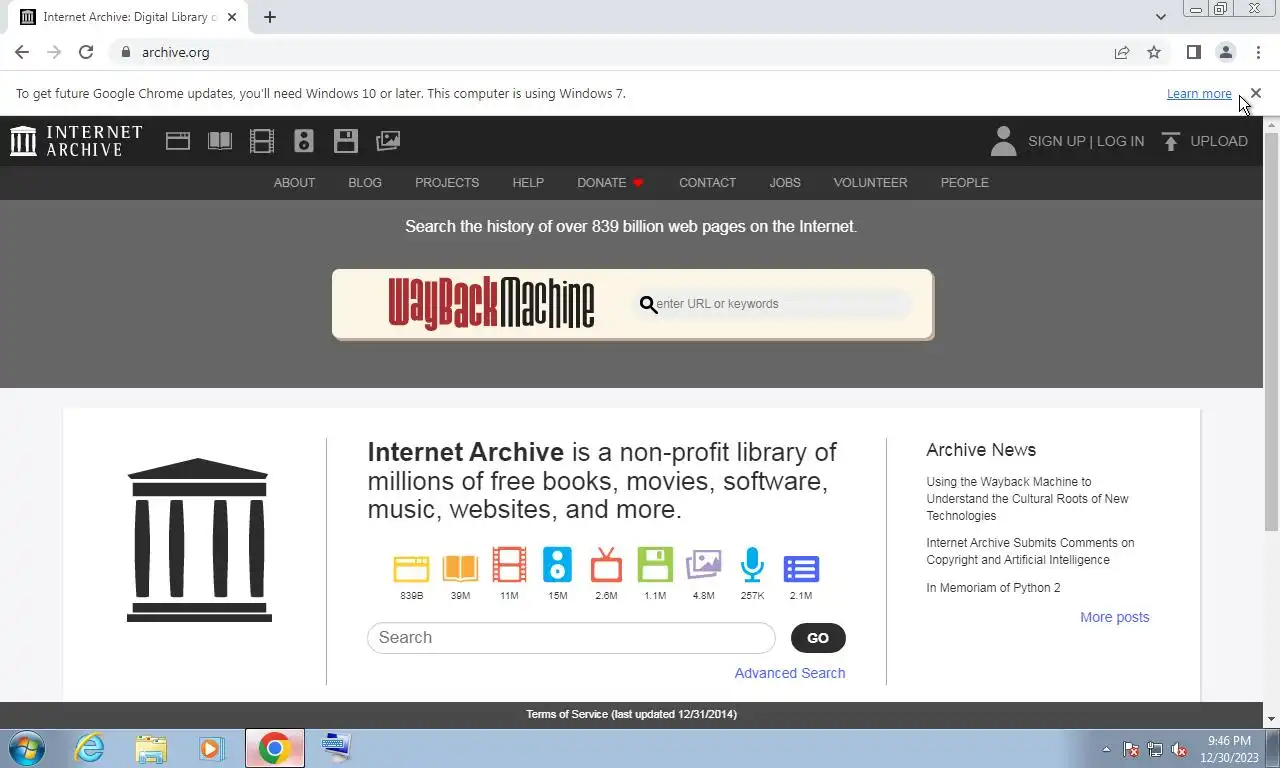Open the VOLUNTEER menu item
This screenshot has height=768, width=1280.
click(870, 183)
